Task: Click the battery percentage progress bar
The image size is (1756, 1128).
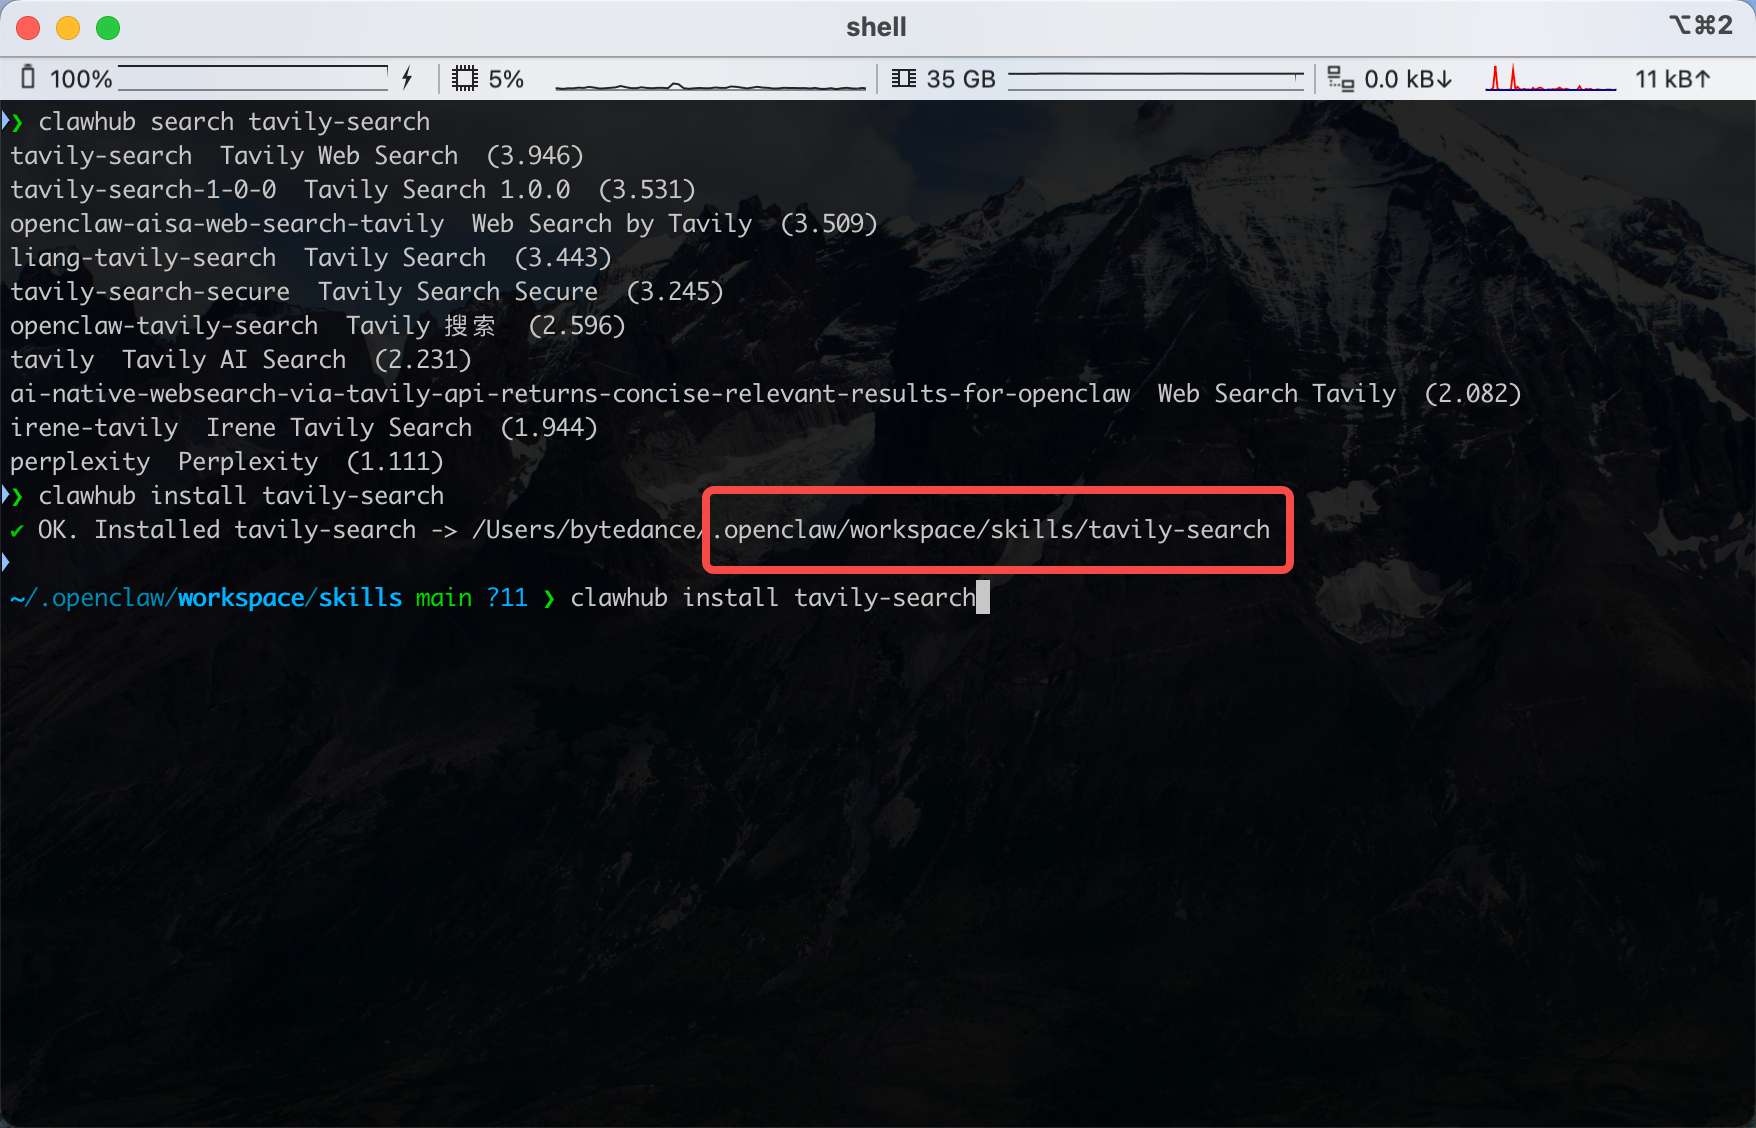Action: tap(253, 77)
